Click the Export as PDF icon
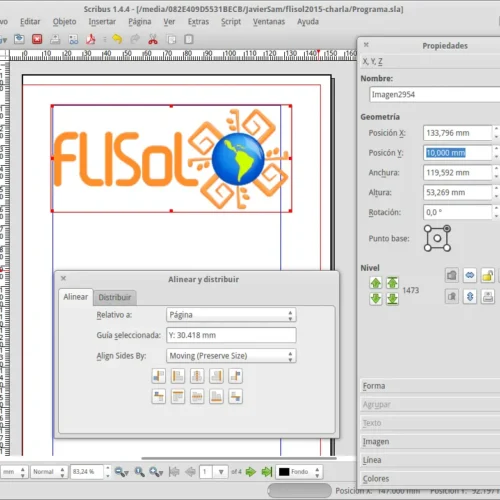Viewport: 500px width, 500px height. [91, 39]
